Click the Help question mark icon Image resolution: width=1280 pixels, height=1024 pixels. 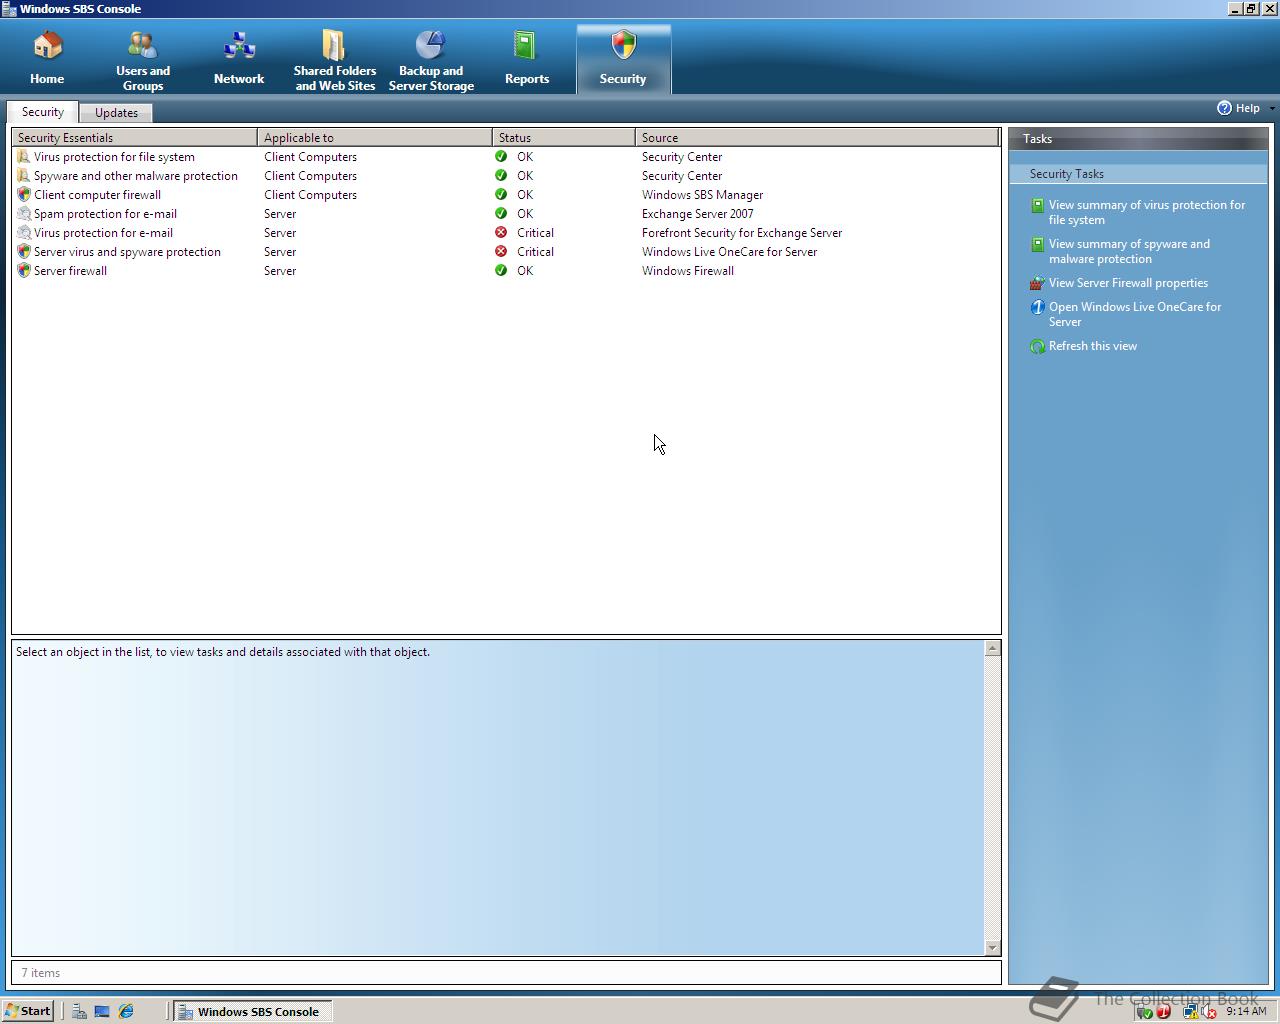[1224, 108]
